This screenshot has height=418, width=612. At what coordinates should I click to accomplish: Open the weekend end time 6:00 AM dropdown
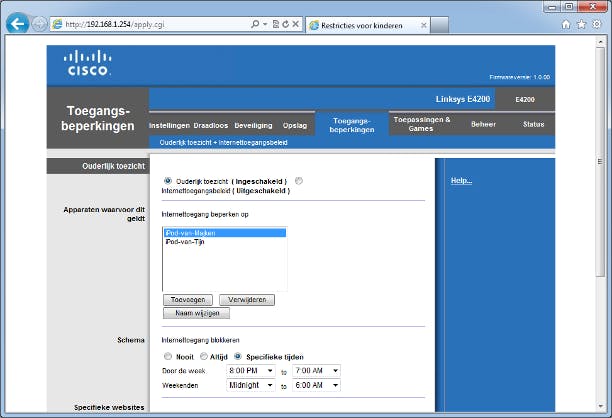pyautogui.click(x=316, y=385)
